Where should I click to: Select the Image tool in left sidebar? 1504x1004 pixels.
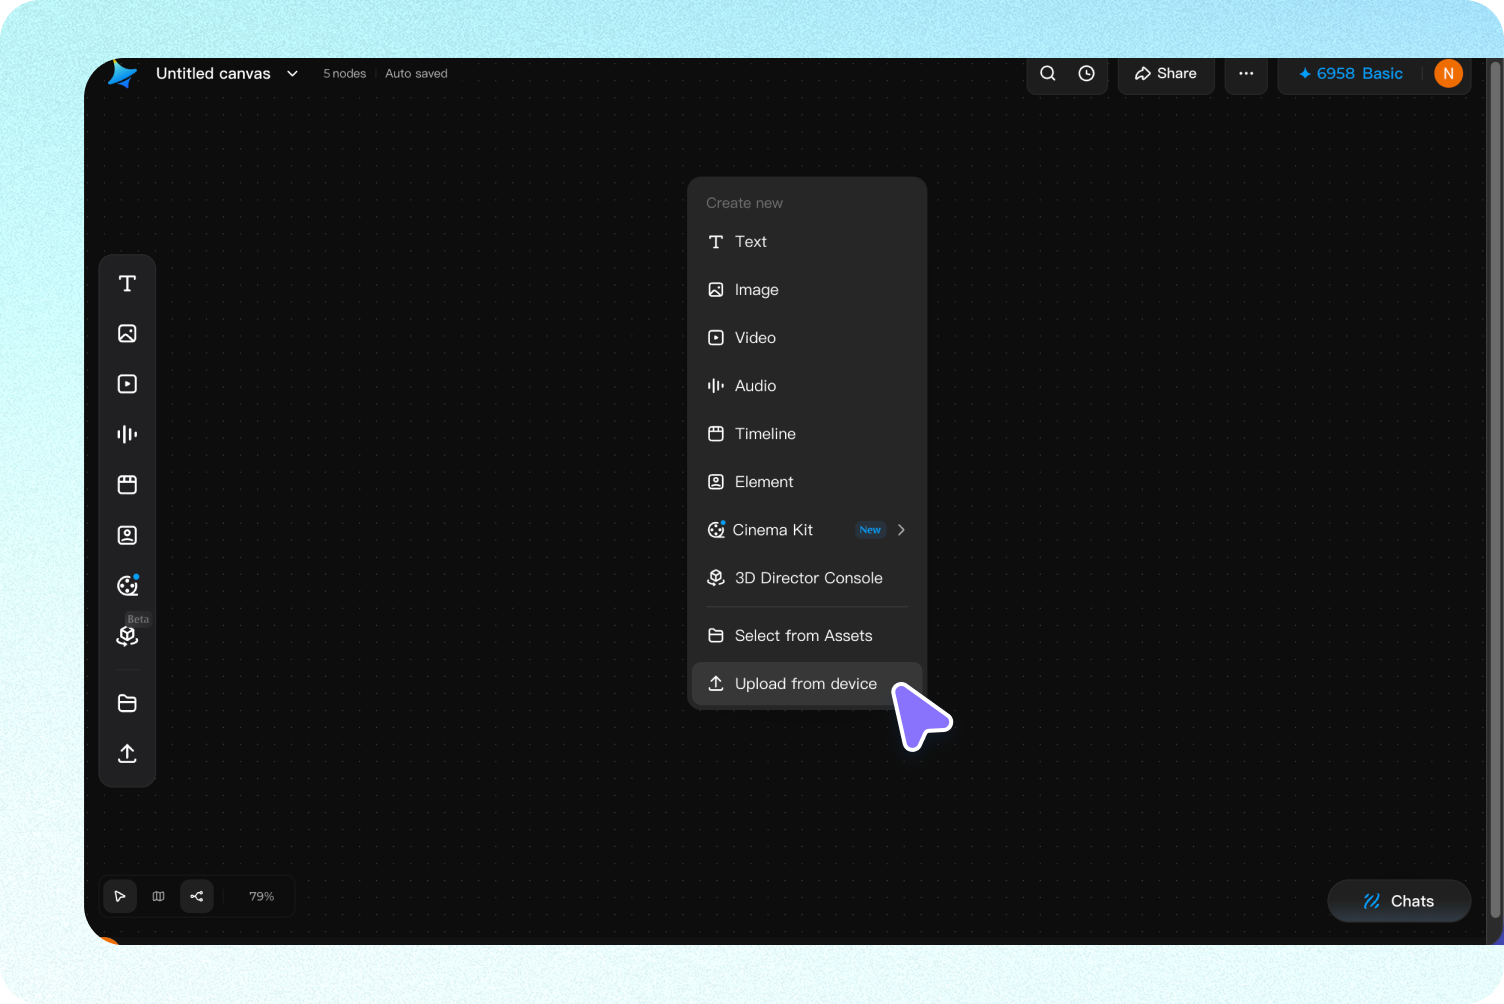(x=127, y=334)
